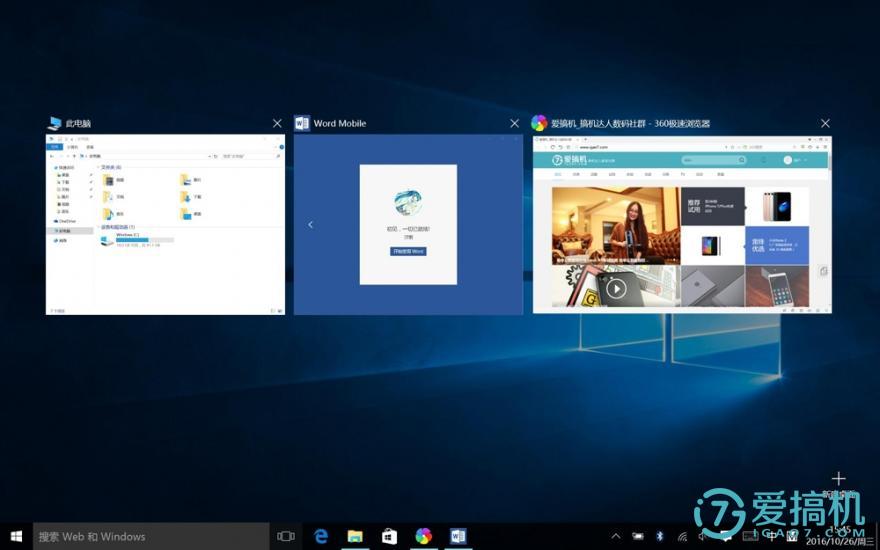Open 360 browser from the taskbar
The height and width of the screenshot is (550, 880).
[424, 537]
